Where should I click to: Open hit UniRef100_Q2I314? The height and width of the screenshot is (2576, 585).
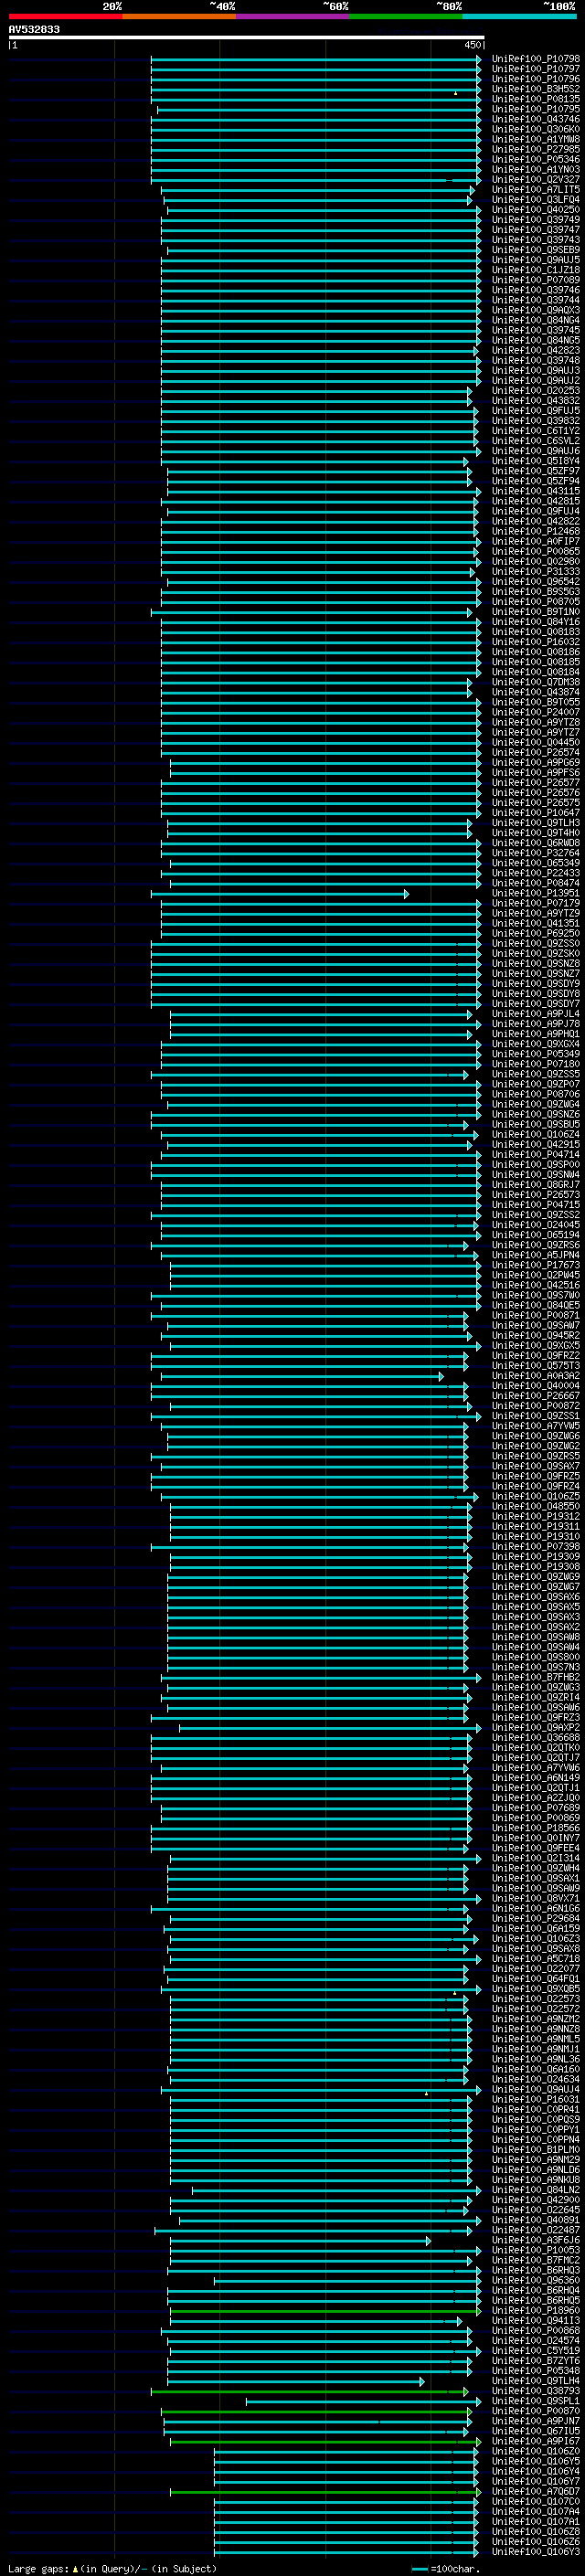[x=536, y=1859]
